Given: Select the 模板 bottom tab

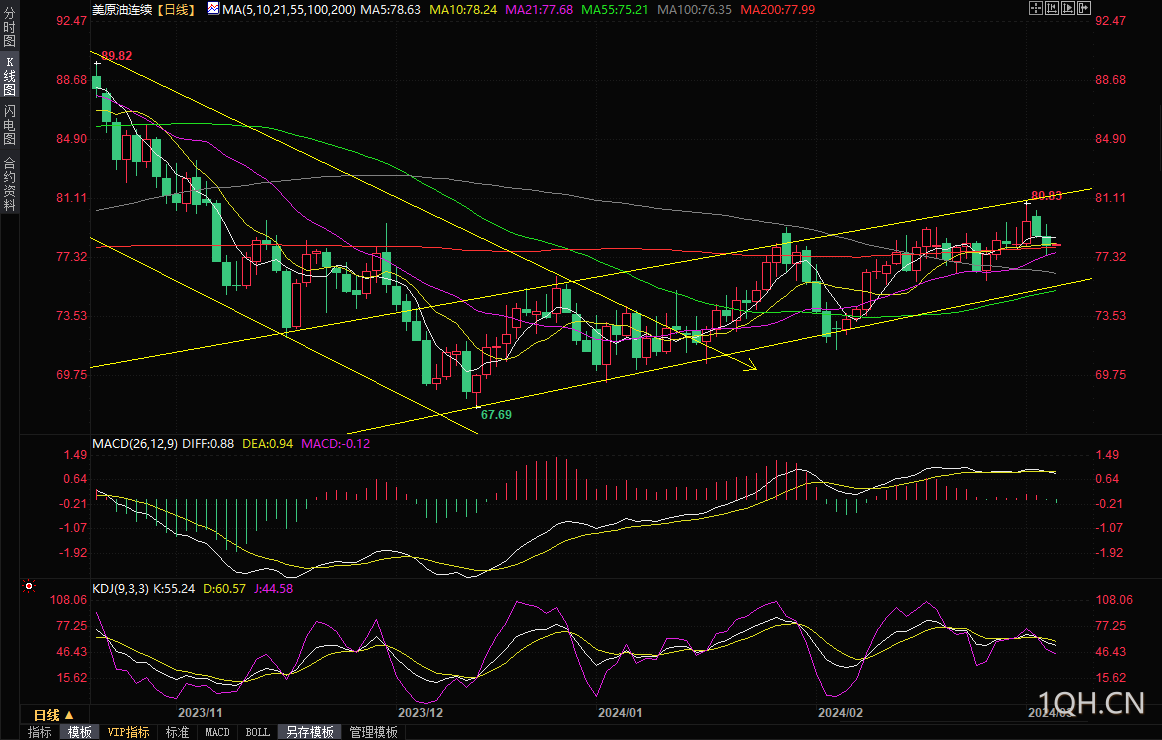Looking at the screenshot, I should [80, 732].
